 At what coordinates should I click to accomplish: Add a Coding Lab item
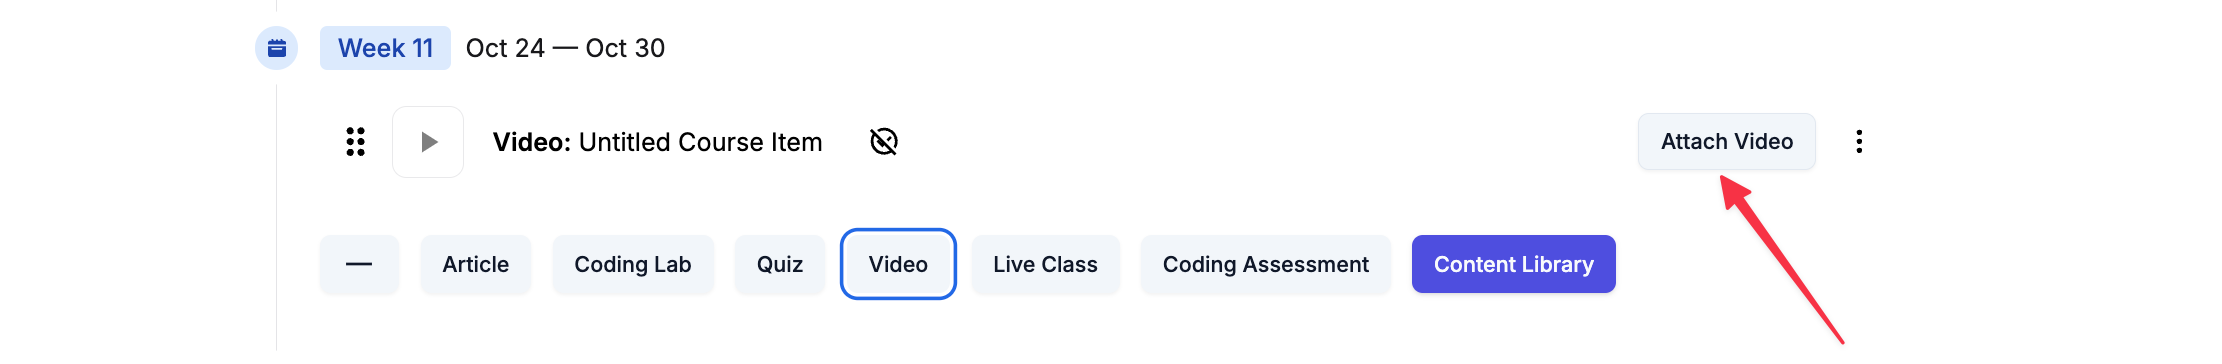(x=633, y=264)
